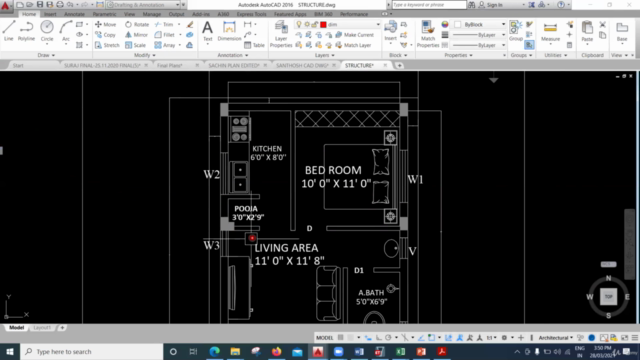Choose the Array command
The image size is (640, 360).
(165, 45)
